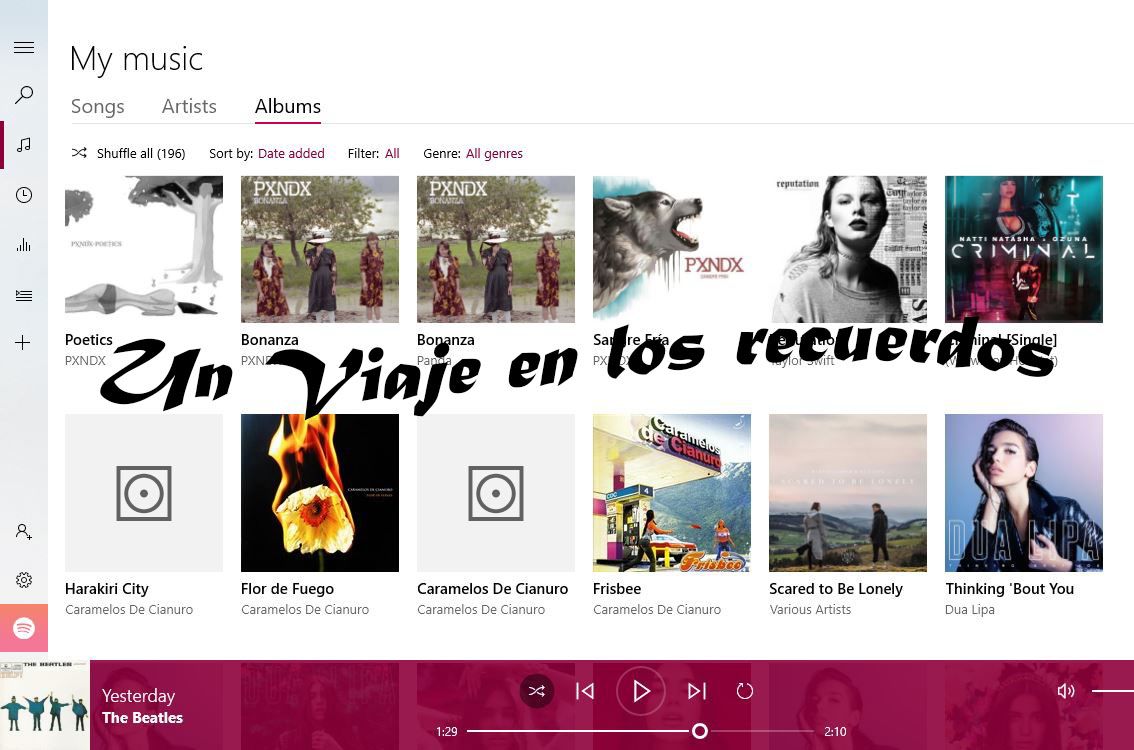Click the Thinking 'Bout You title
Viewport: 1134px width, 750px height.
tap(1010, 589)
